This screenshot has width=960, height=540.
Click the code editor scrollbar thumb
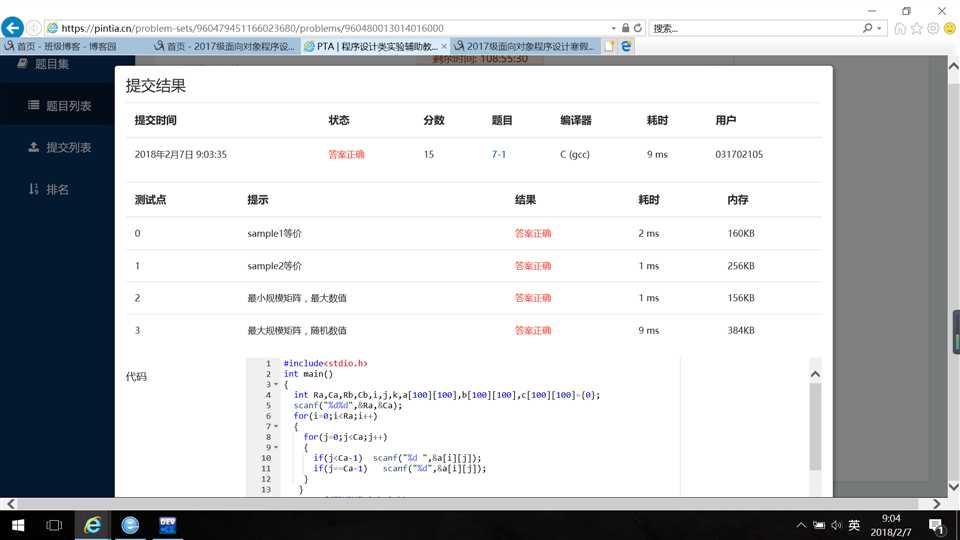815,427
